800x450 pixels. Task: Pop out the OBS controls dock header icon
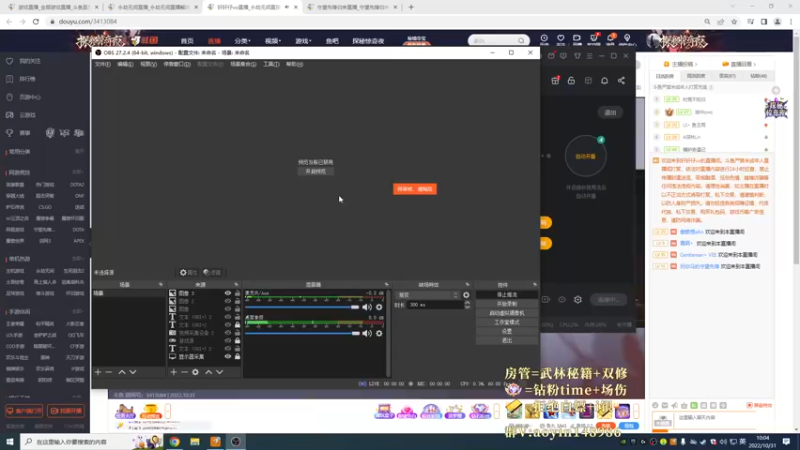click(x=535, y=285)
